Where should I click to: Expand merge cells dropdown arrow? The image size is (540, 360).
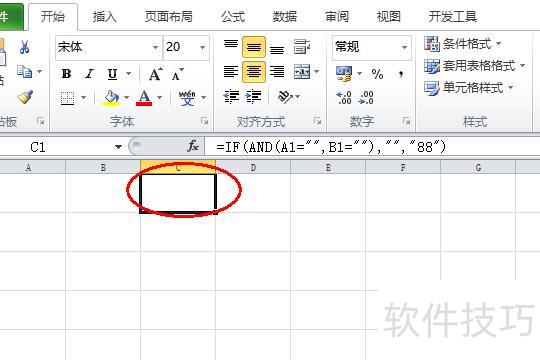point(316,72)
